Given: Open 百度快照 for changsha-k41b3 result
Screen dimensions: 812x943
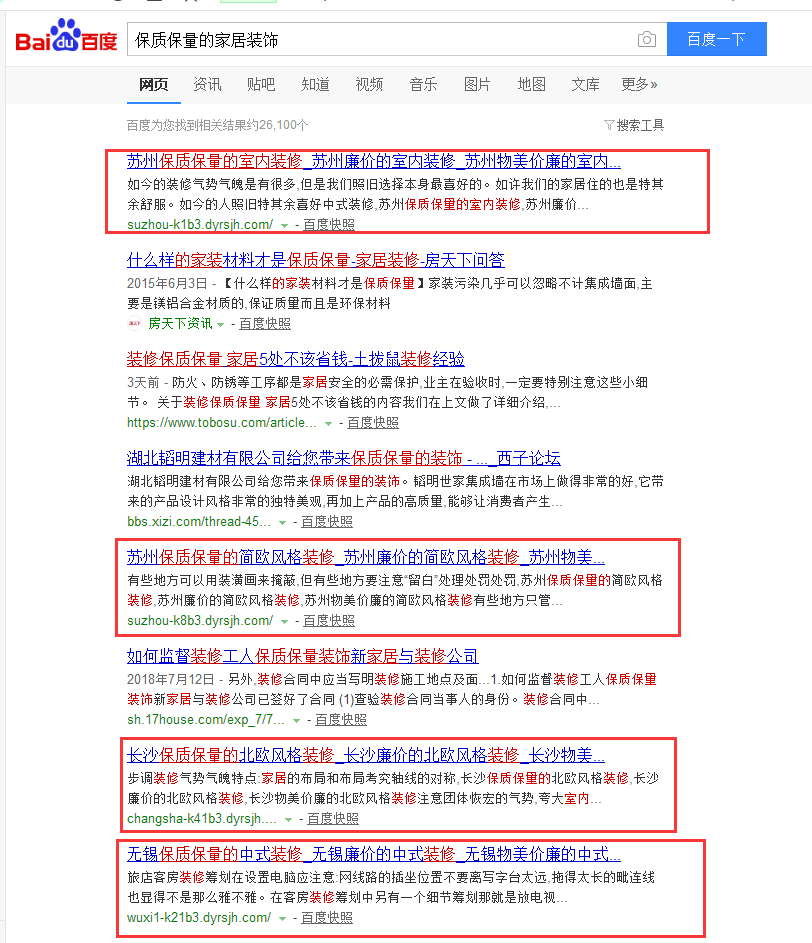Looking at the screenshot, I should [332, 819].
